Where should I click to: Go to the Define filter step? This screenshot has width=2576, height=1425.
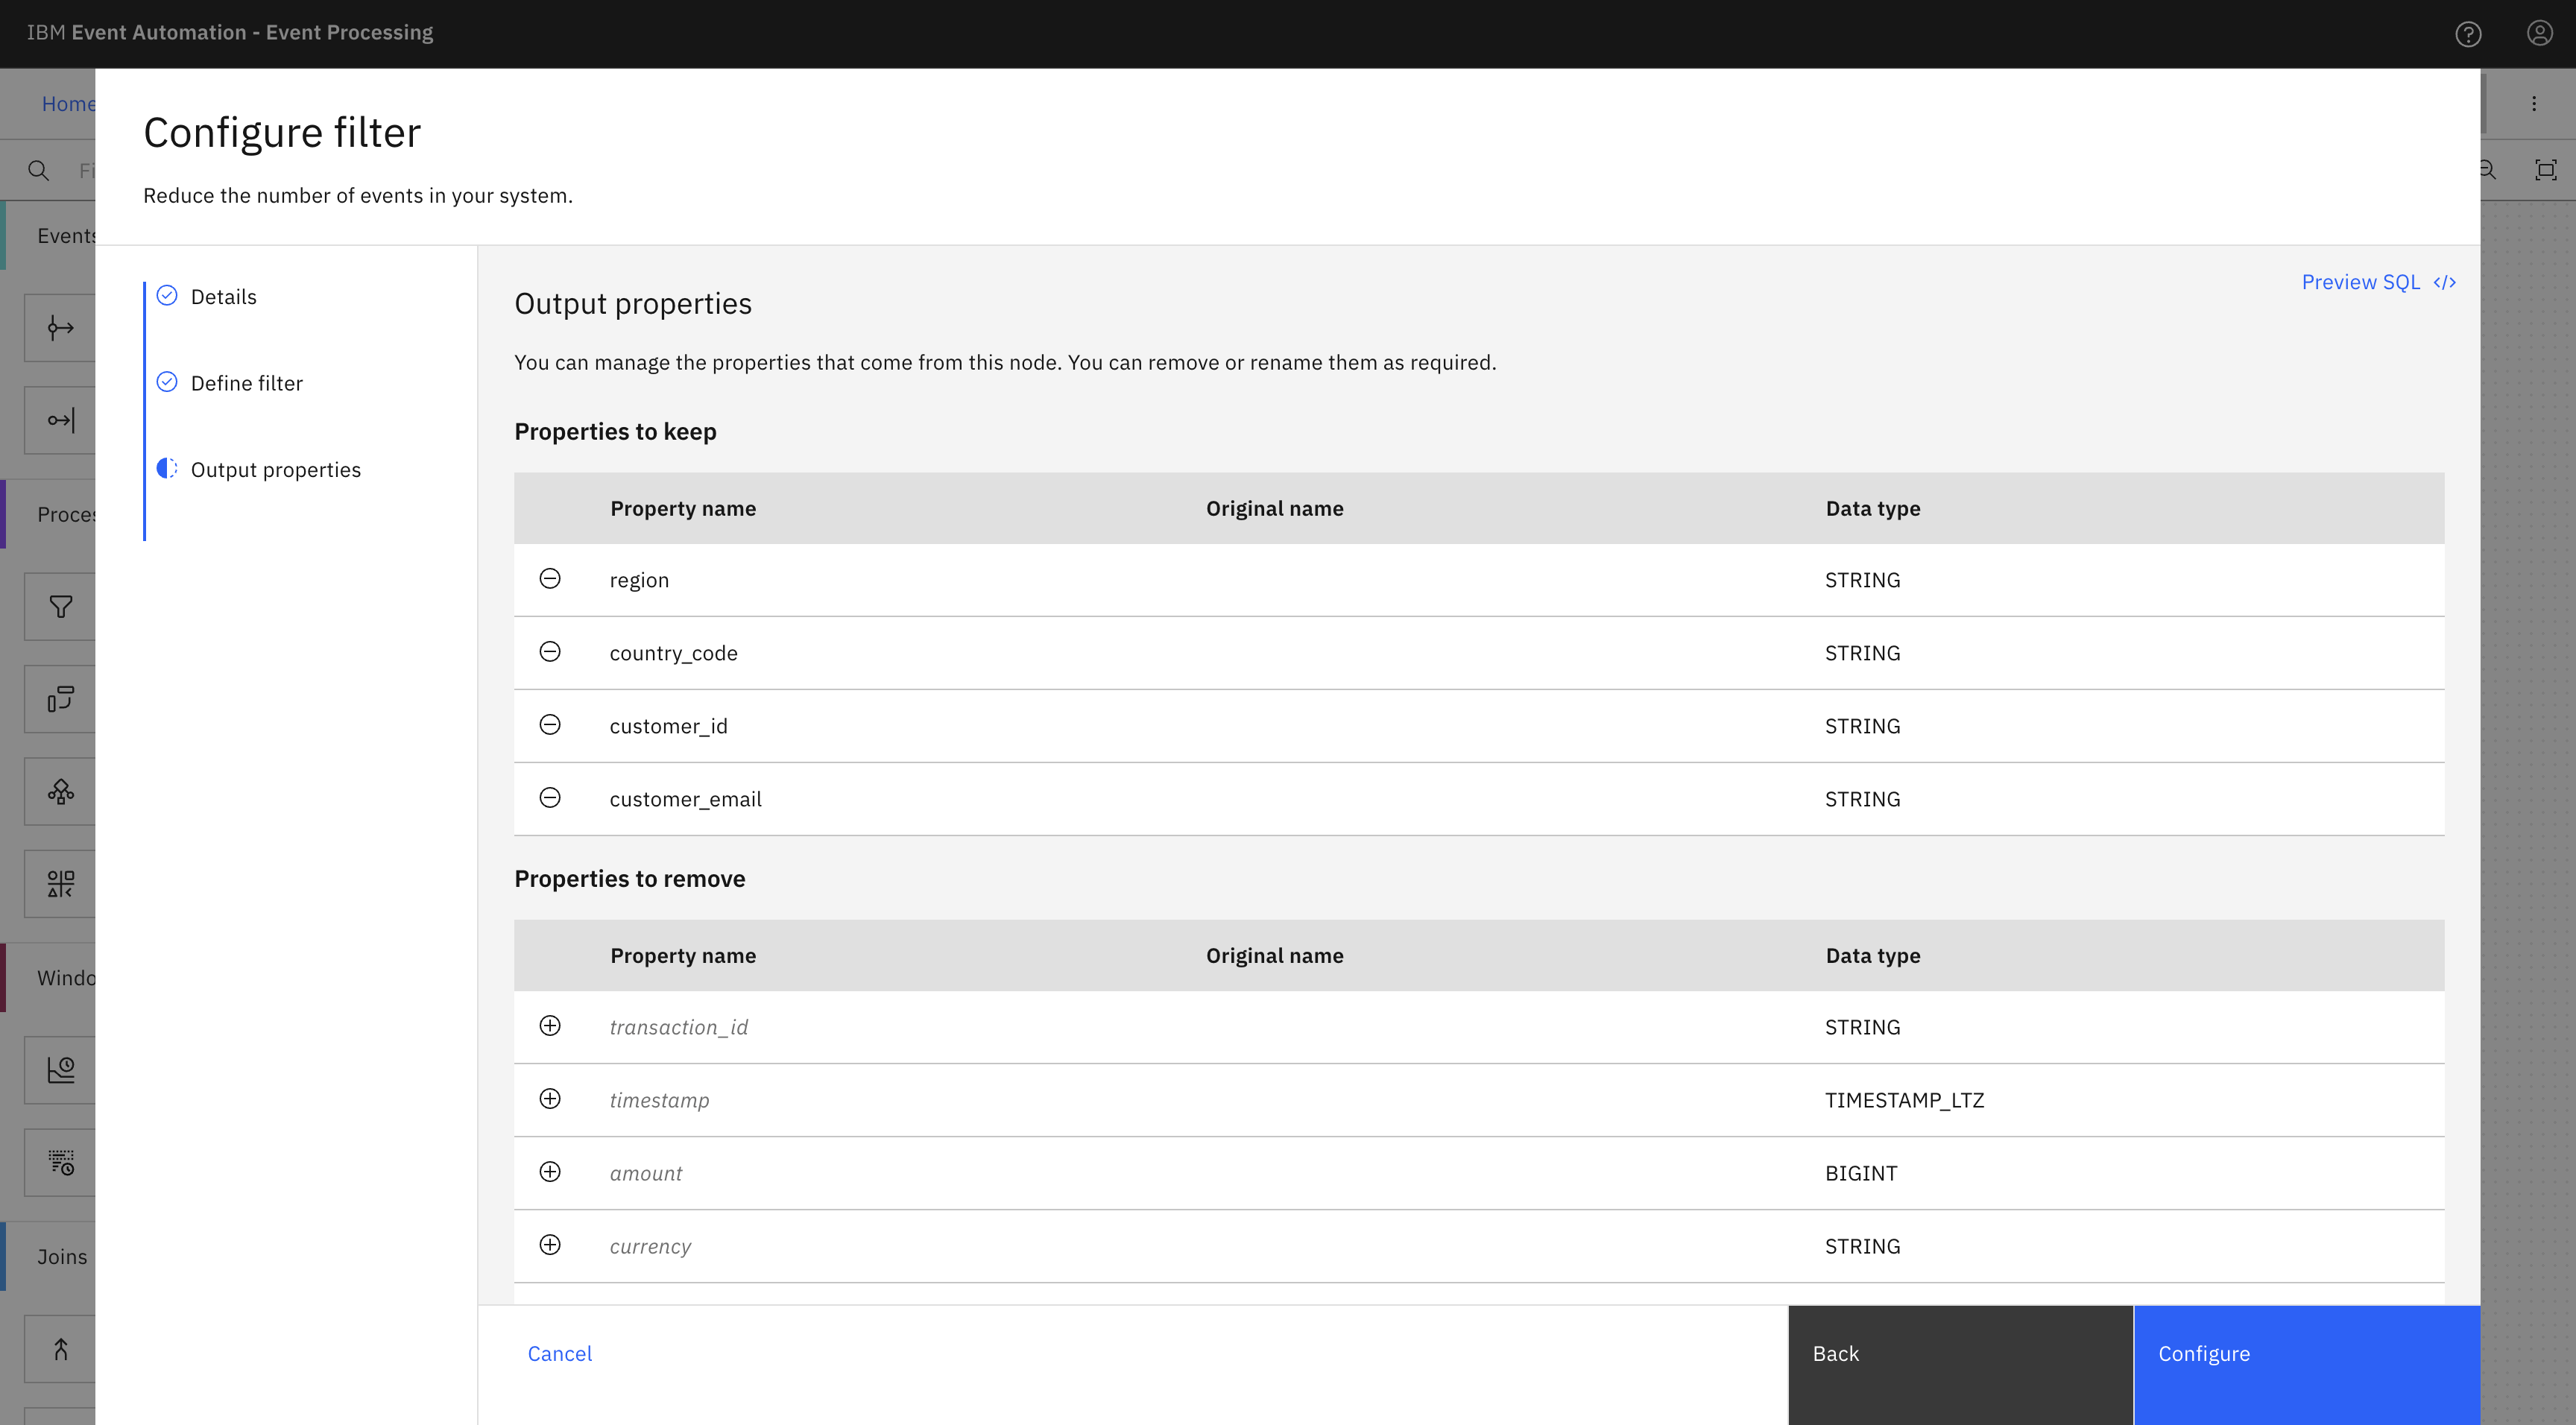tap(246, 383)
